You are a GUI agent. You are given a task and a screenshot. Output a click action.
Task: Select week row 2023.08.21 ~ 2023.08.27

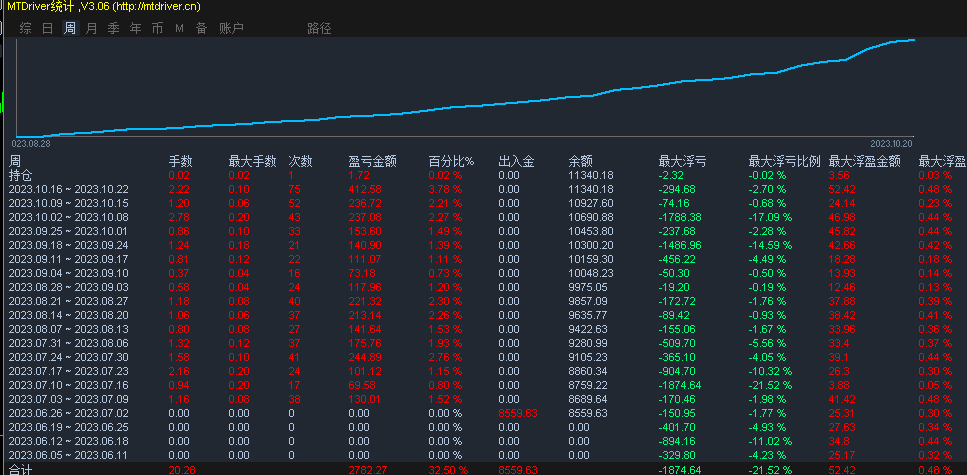68,301
